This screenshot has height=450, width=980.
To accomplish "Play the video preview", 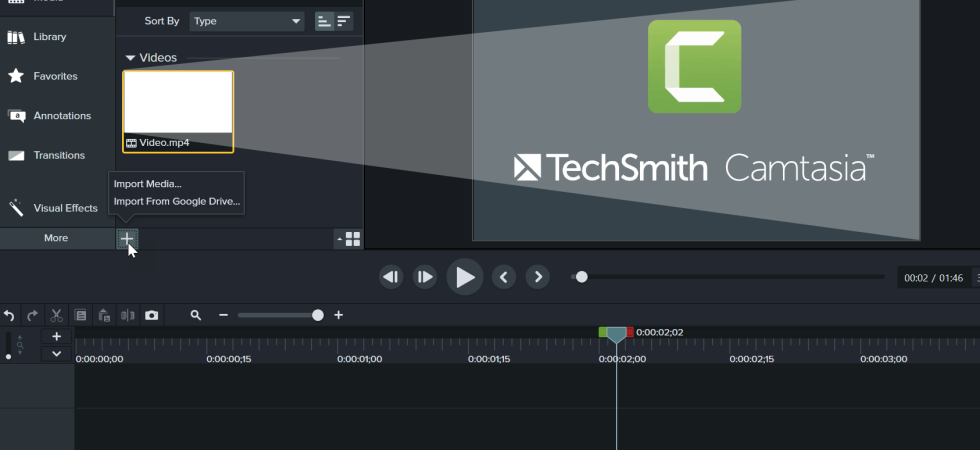I will click(464, 277).
